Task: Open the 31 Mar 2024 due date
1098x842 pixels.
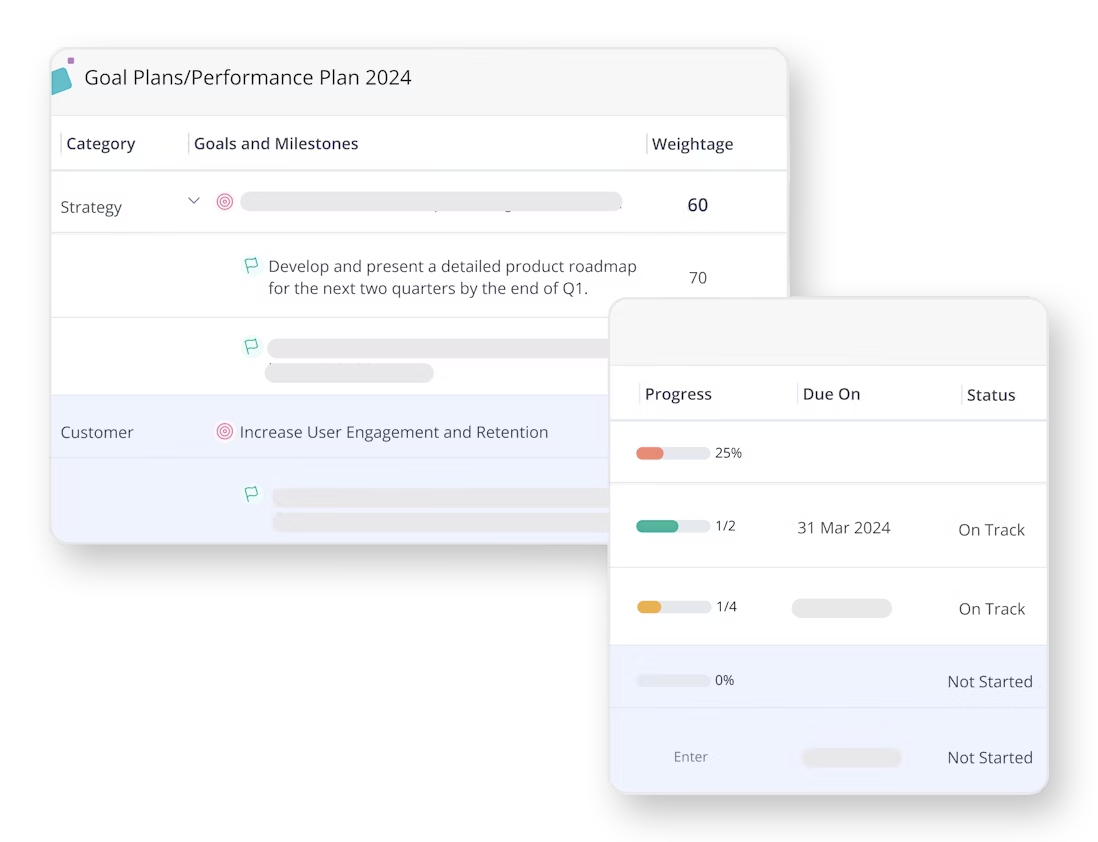Action: 844,527
